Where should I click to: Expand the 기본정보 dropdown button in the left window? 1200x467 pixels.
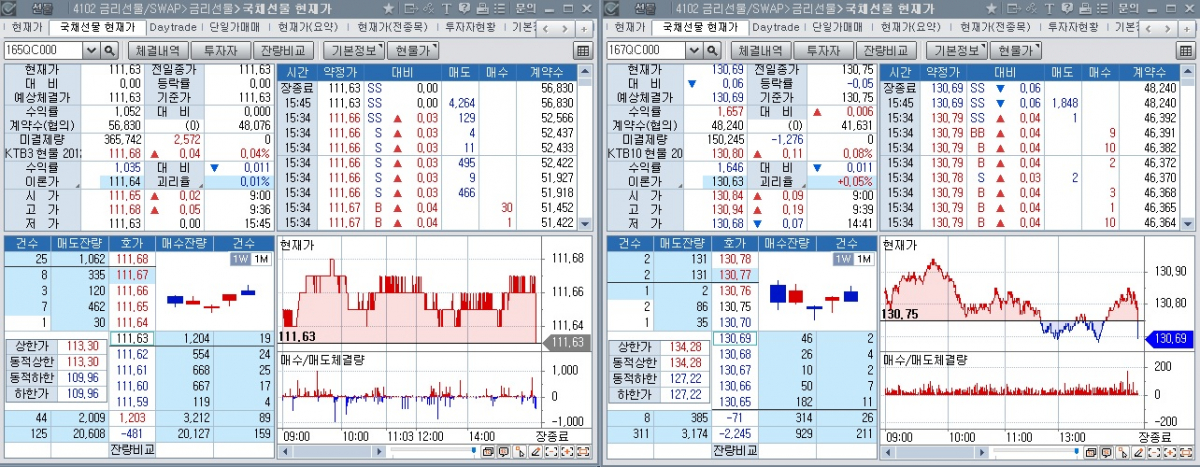coord(355,49)
